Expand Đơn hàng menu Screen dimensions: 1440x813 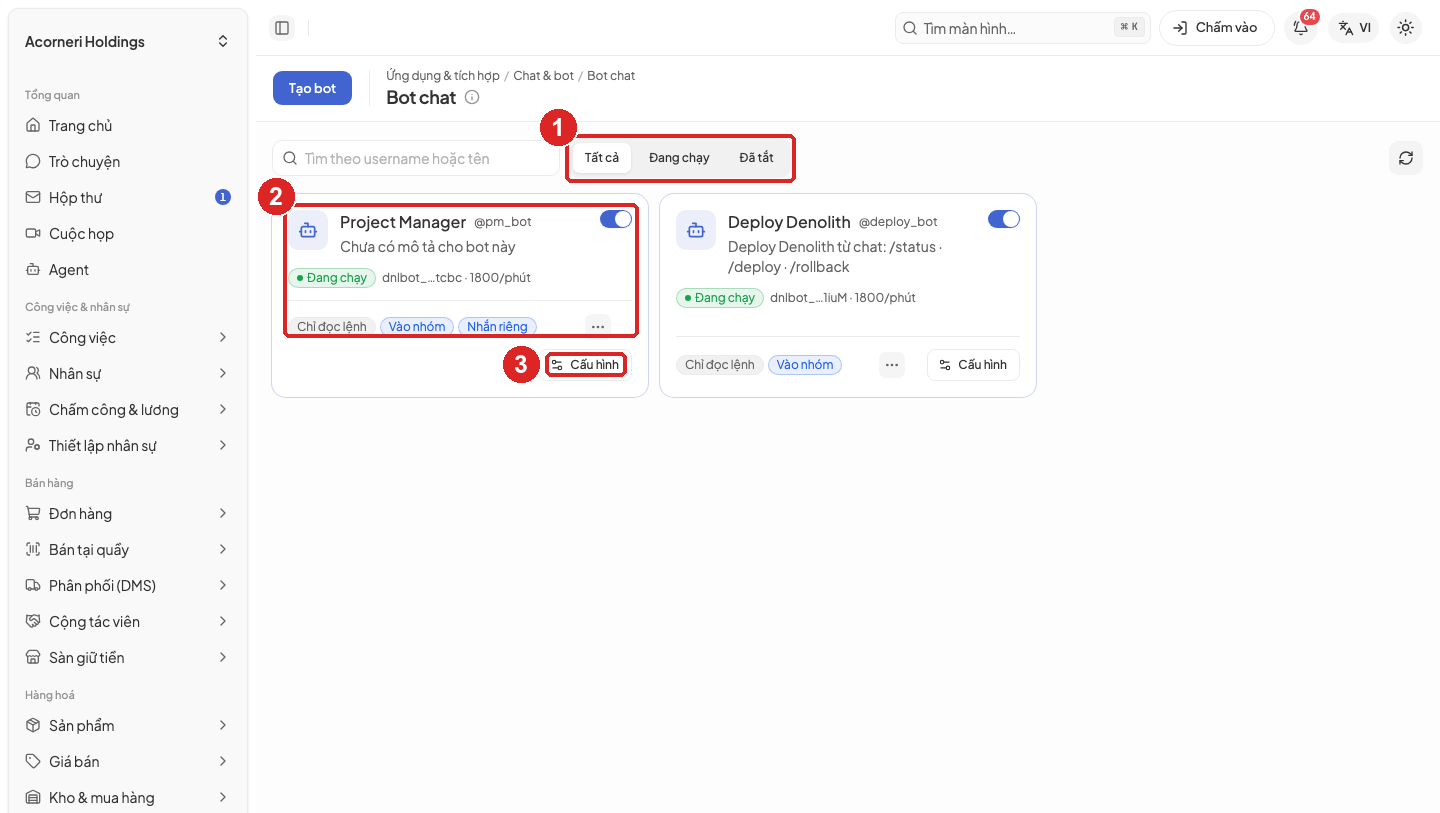tap(128, 514)
